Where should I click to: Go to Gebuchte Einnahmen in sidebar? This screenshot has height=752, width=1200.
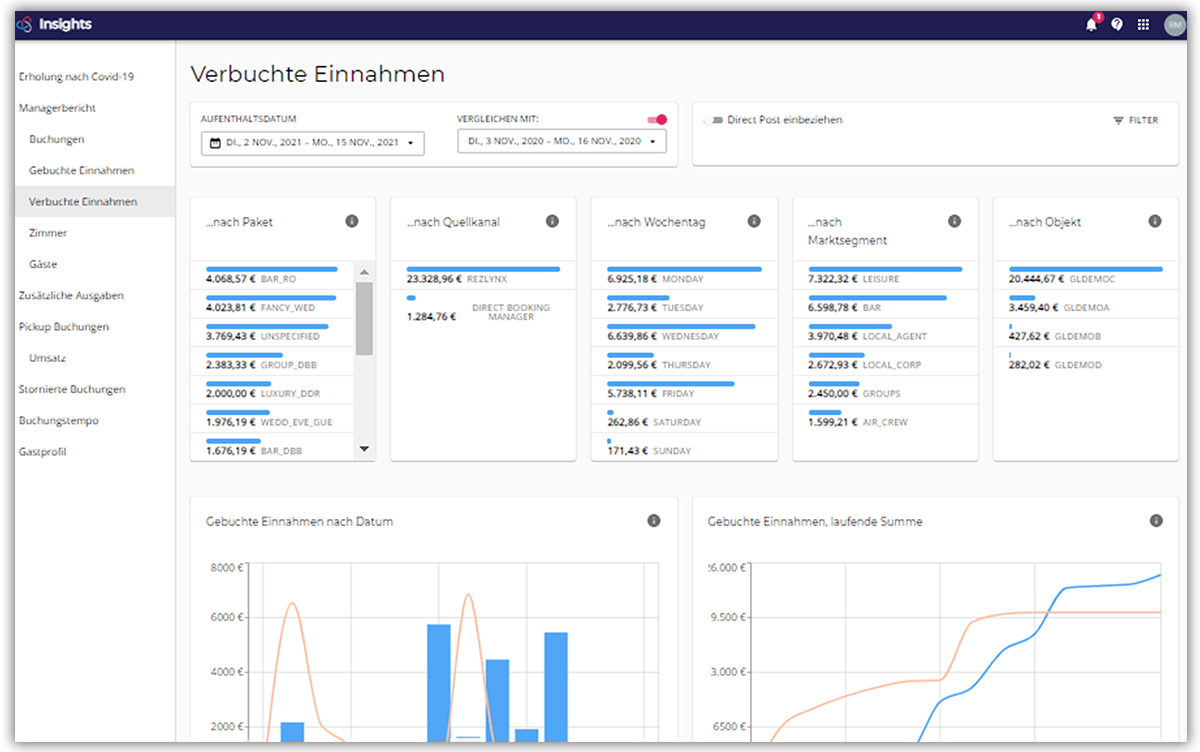pos(82,171)
